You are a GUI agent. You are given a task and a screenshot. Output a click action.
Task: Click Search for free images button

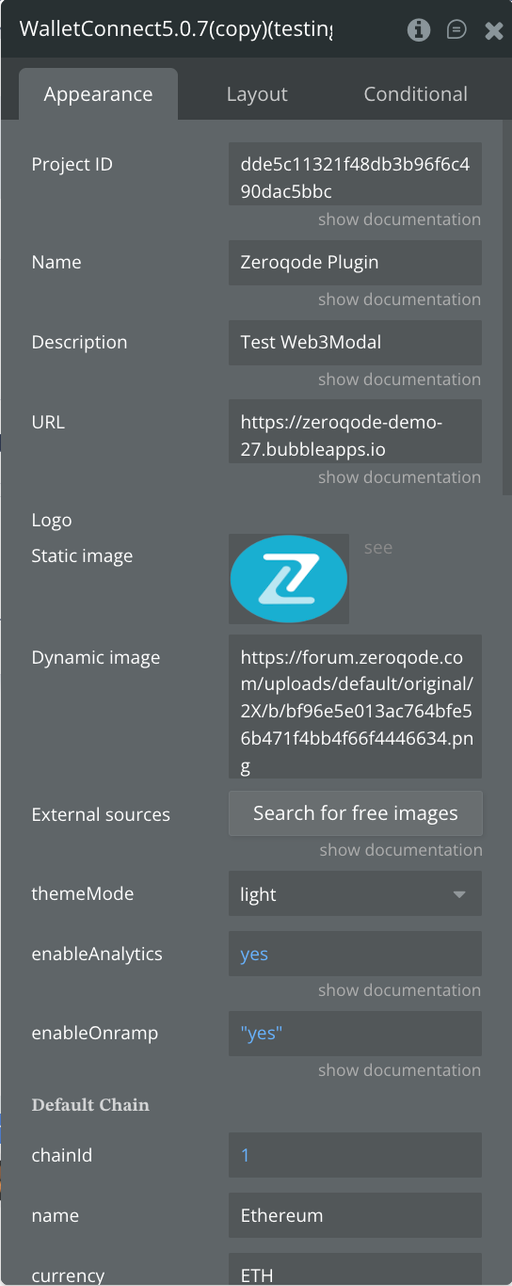point(355,813)
